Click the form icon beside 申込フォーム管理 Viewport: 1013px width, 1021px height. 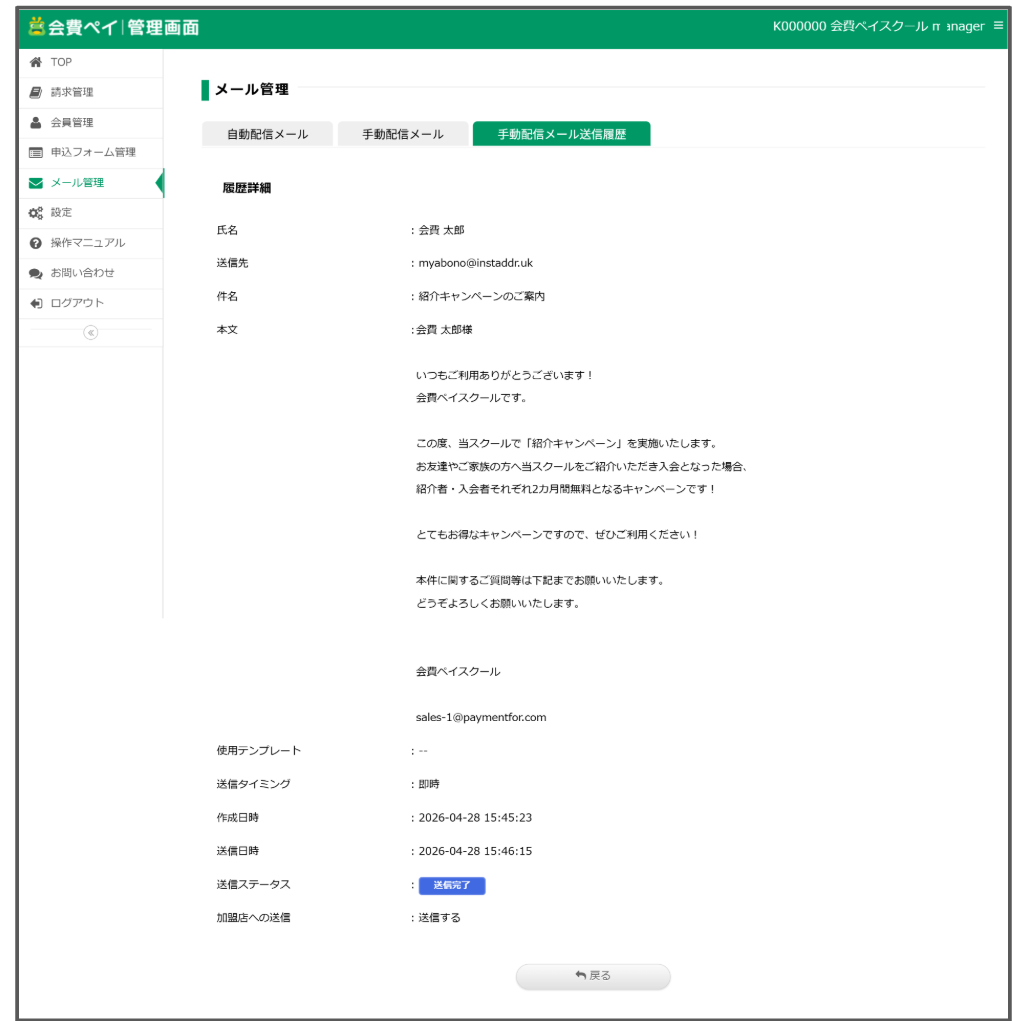(36, 152)
